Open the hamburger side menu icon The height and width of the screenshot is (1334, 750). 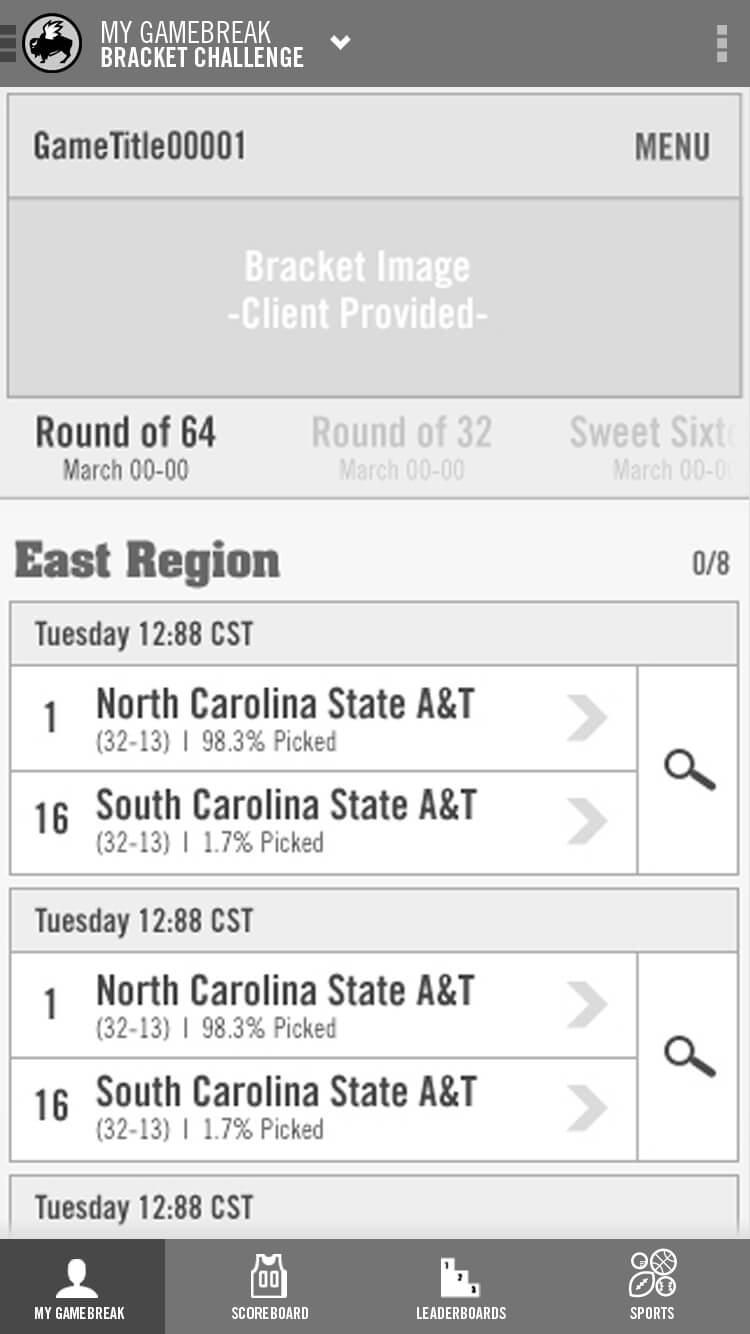coord(8,43)
